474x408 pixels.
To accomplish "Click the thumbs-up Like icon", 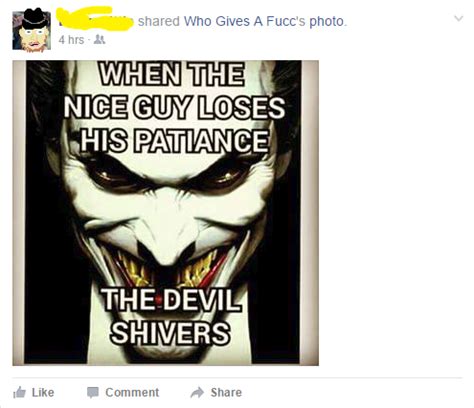I will tap(20, 392).
